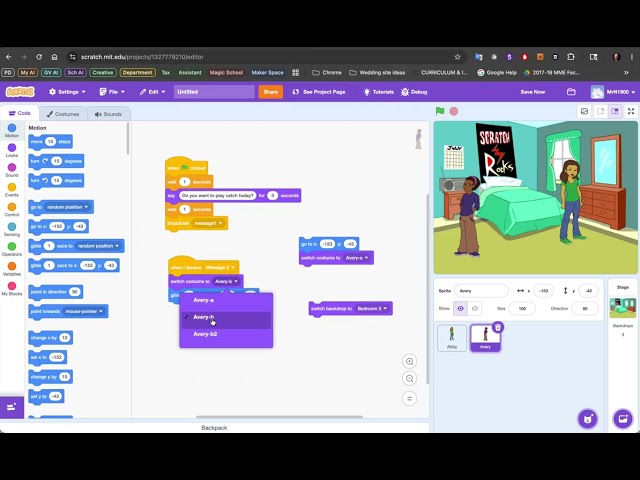Reset workspace zoom to default
640x480 pixels.
(x=409, y=398)
